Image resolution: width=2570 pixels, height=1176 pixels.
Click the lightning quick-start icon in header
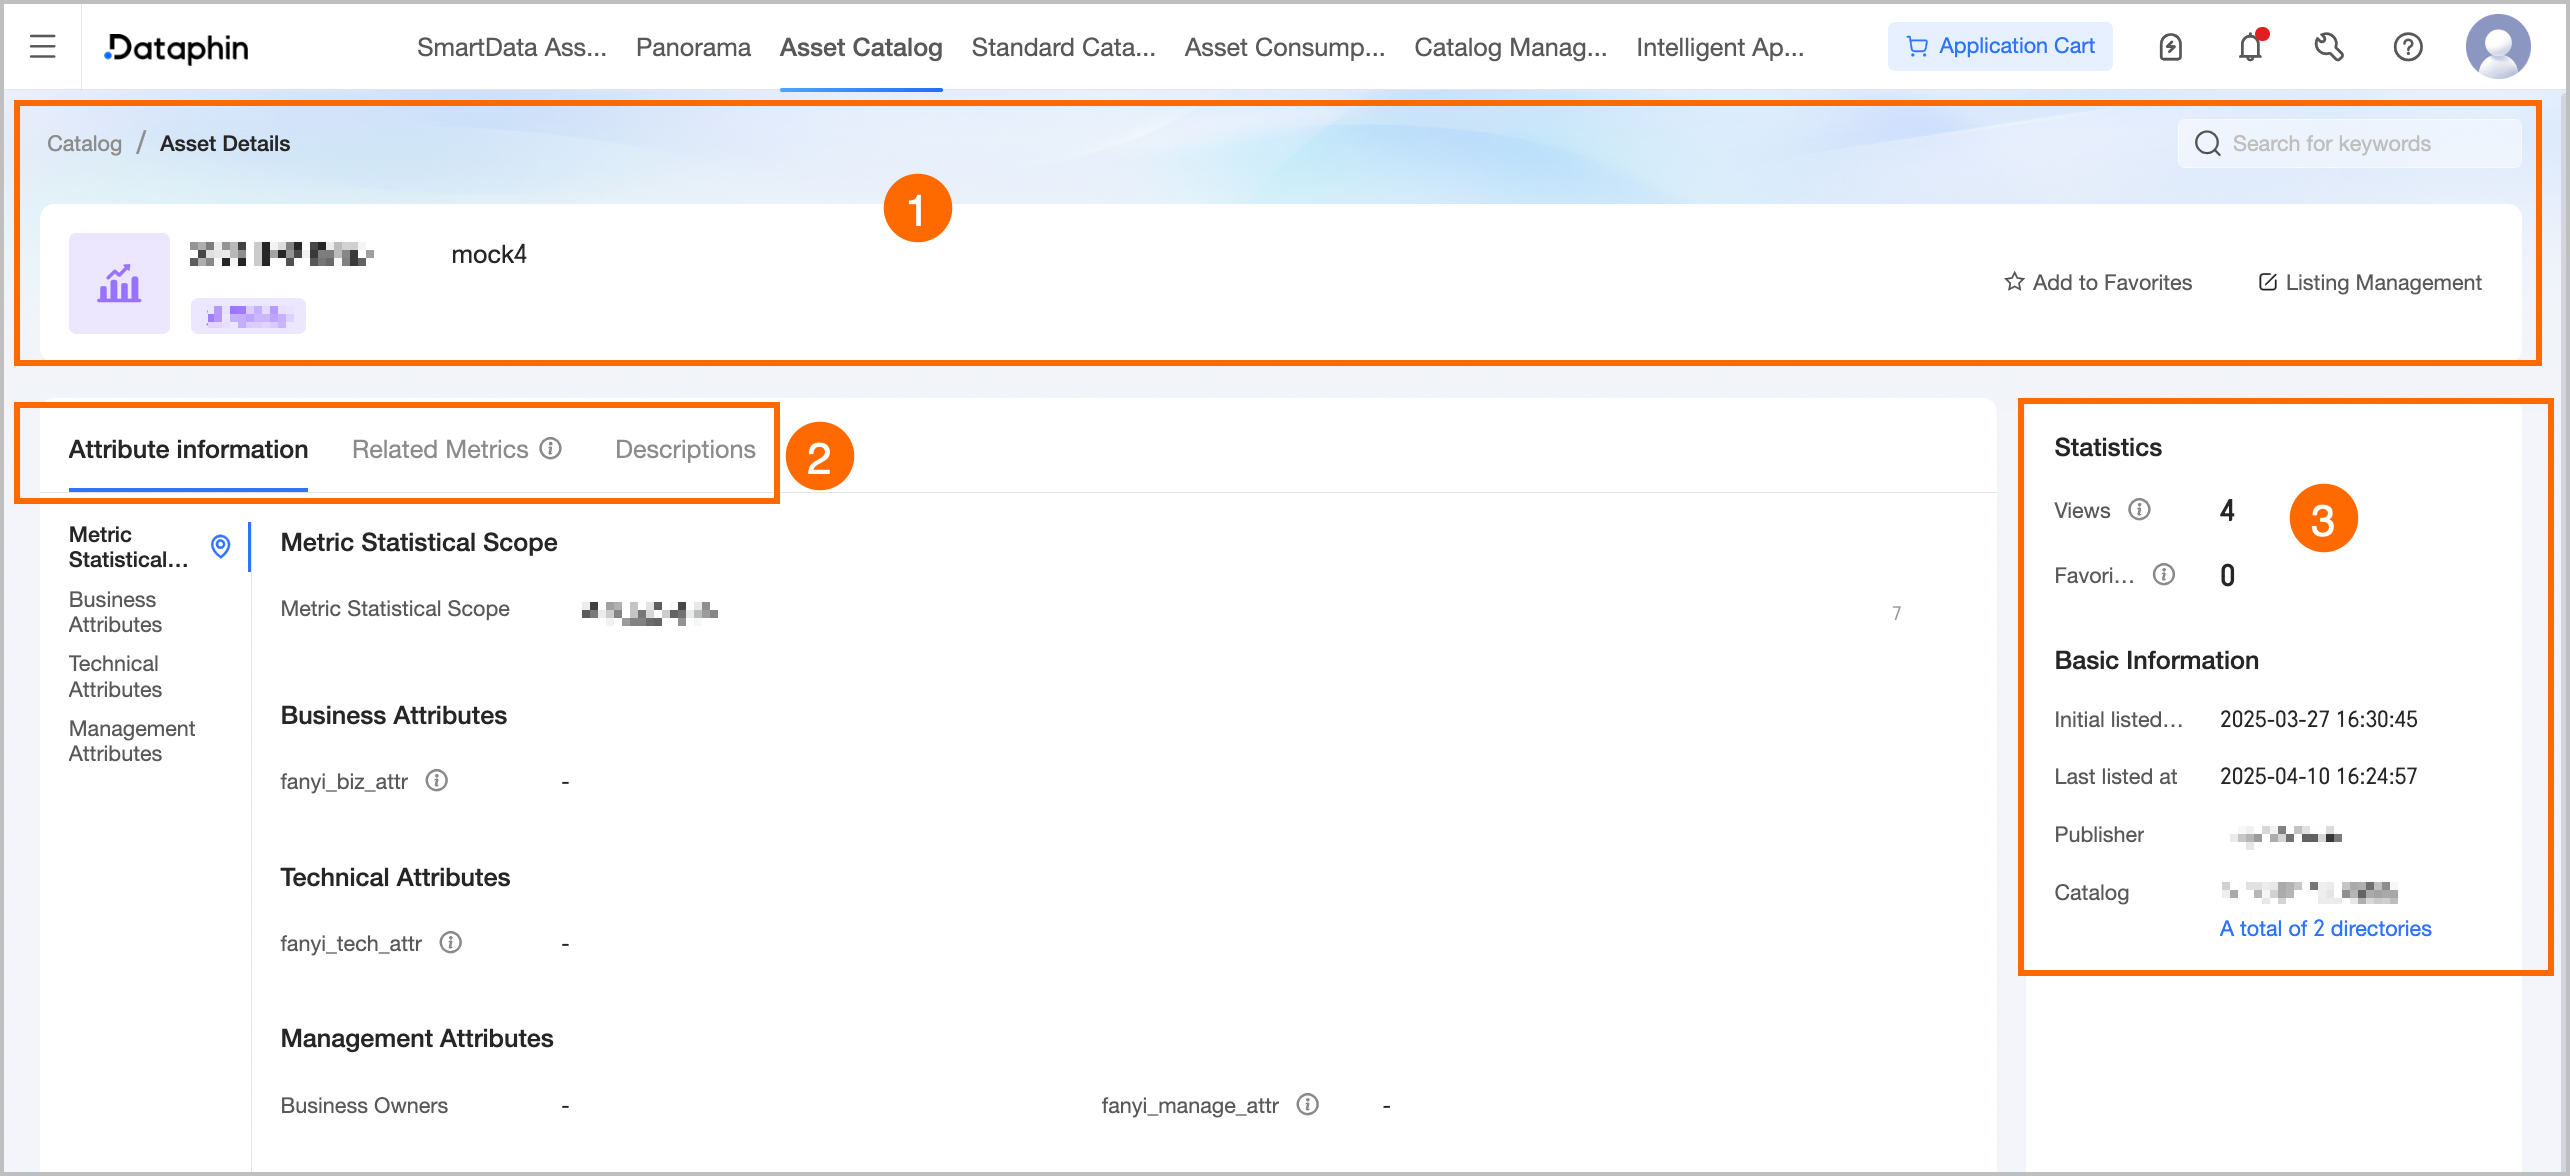tap(2171, 46)
